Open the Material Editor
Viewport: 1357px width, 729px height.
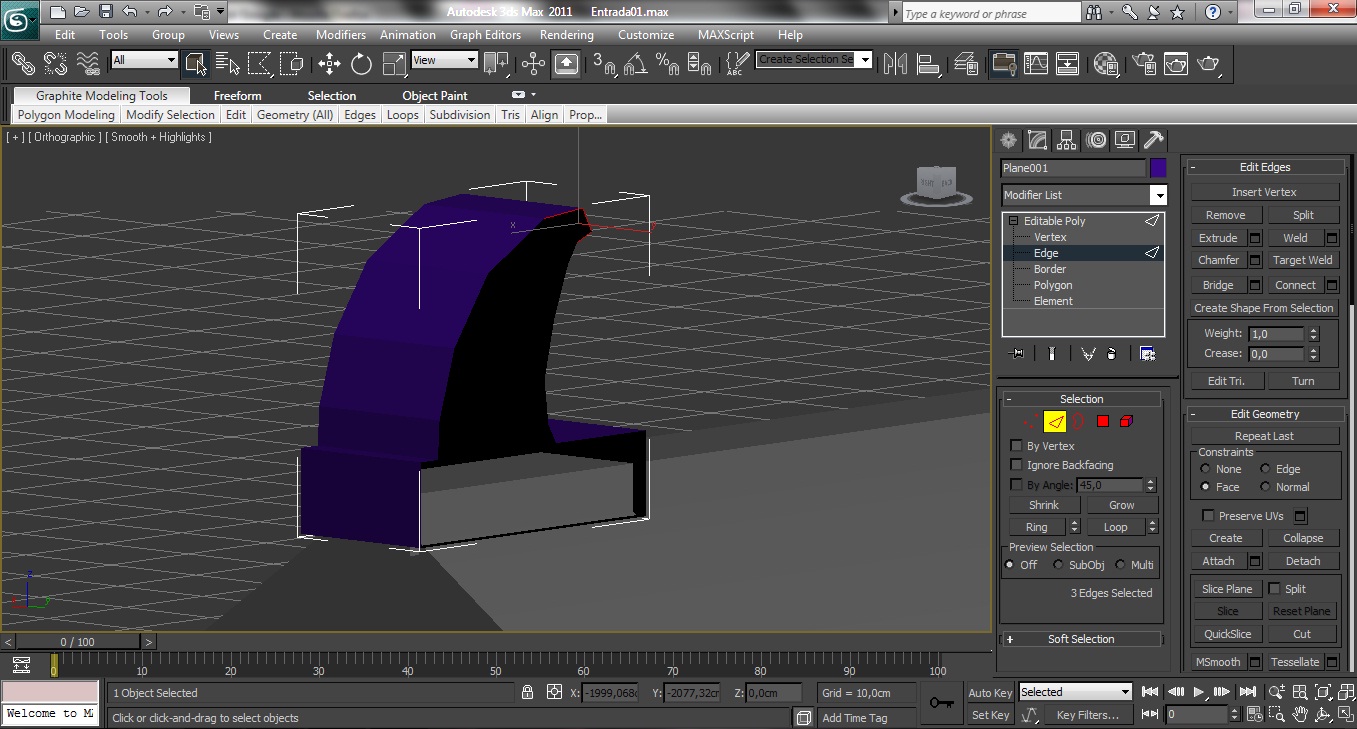tap(1106, 64)
